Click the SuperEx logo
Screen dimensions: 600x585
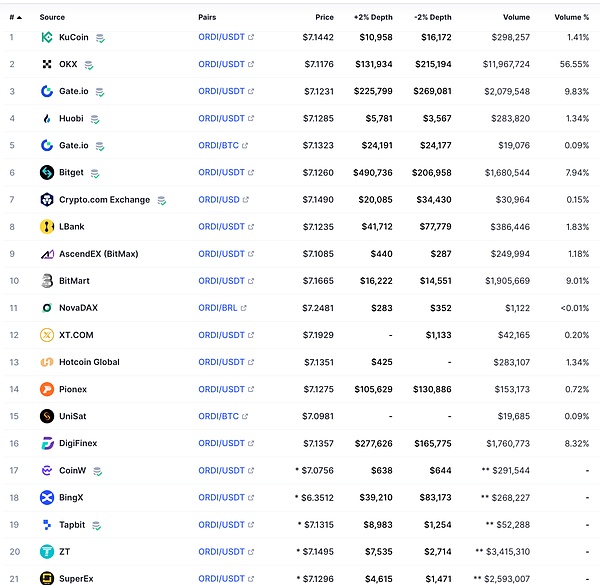47,578
